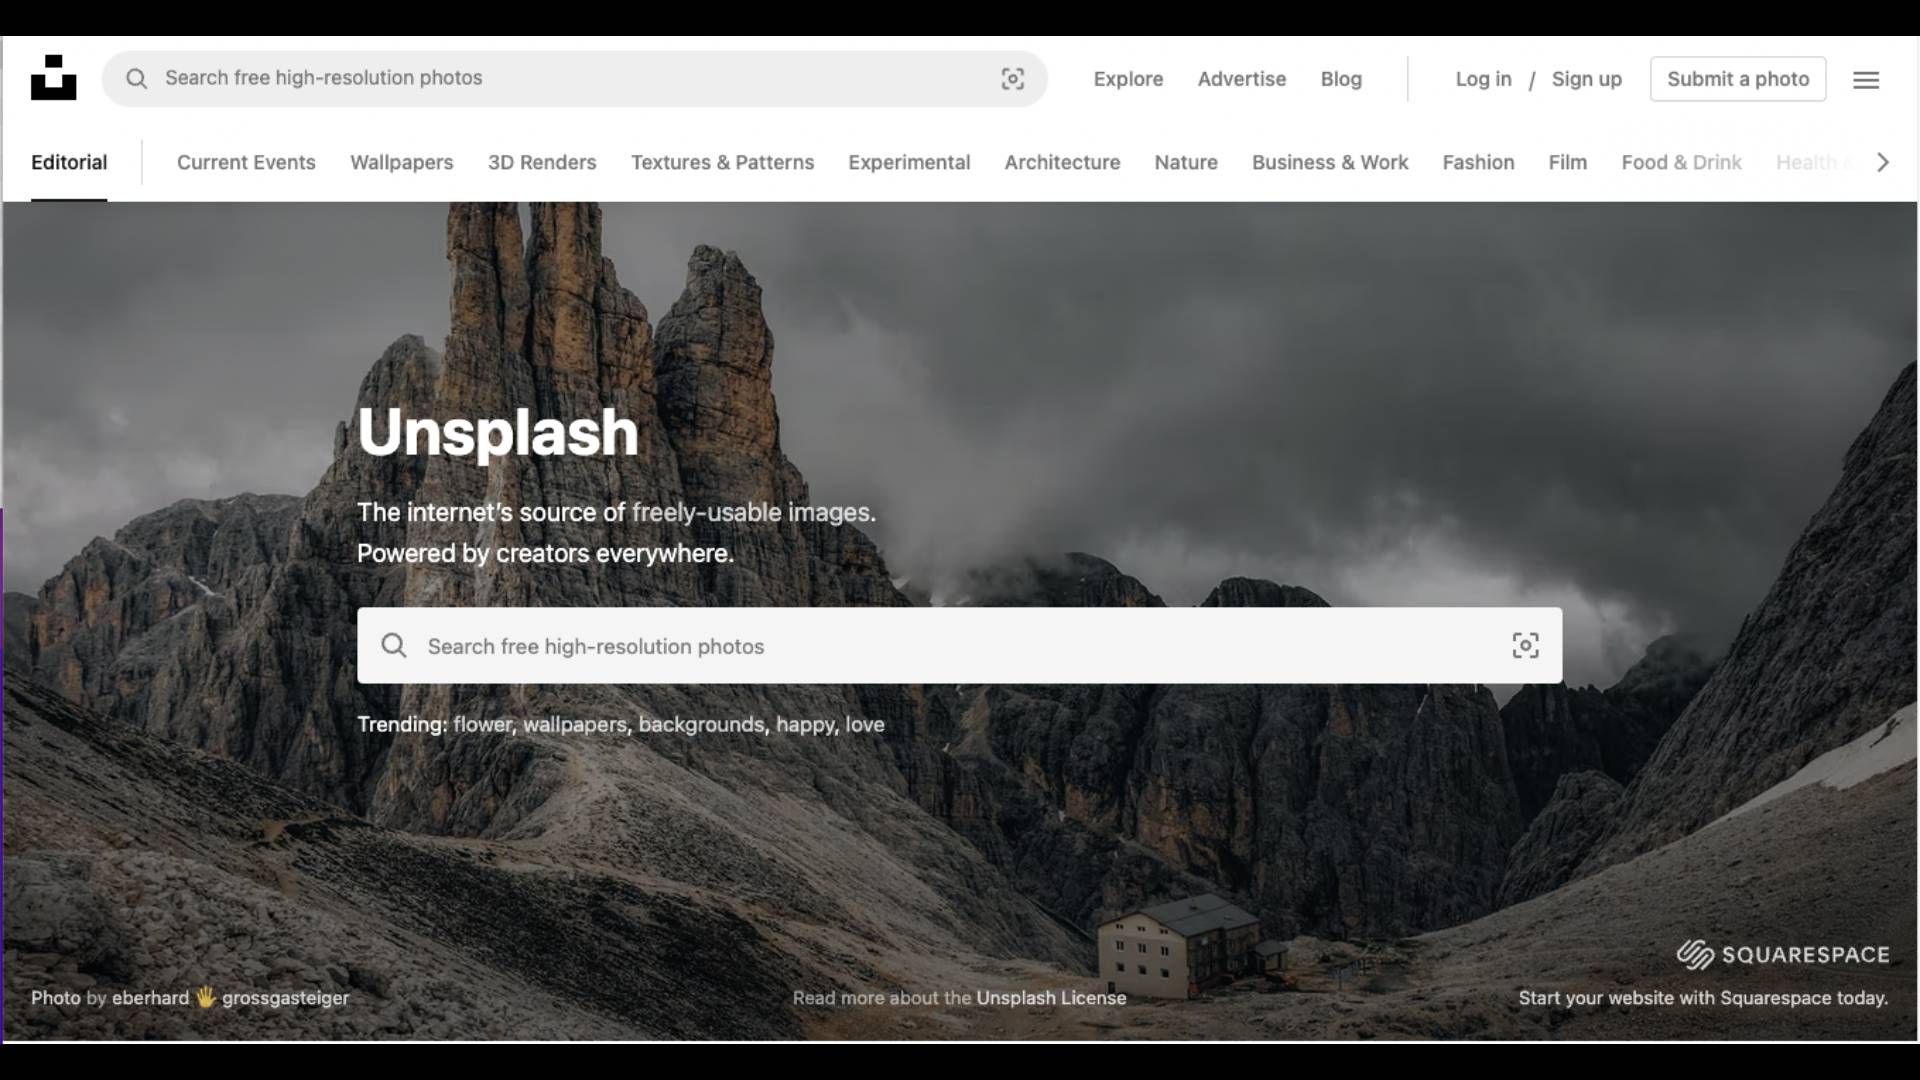Open the Wallpapers topic

point(402,162)
